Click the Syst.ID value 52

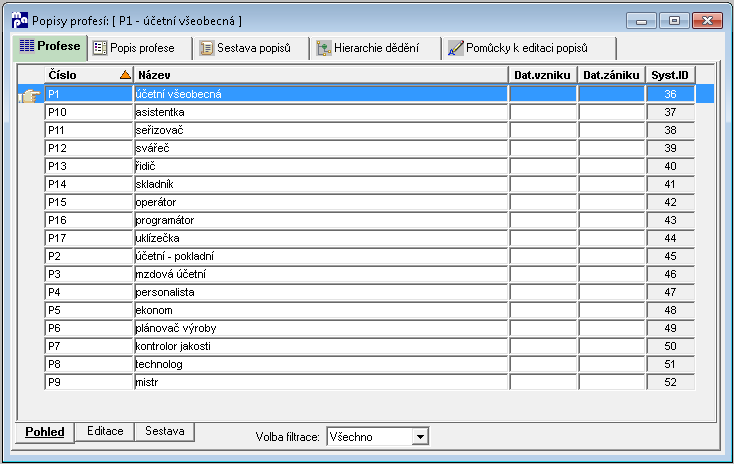tap(670, 383)
